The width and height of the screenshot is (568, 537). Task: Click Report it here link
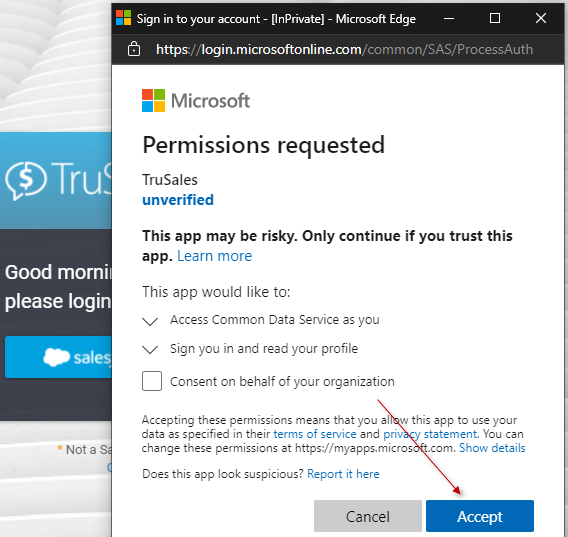coord(343,474)
